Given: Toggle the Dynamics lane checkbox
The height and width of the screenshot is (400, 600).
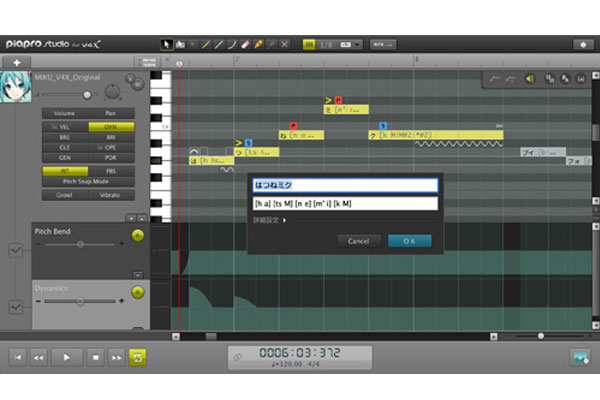Looking at the screenshot, I should pos(16,307).
